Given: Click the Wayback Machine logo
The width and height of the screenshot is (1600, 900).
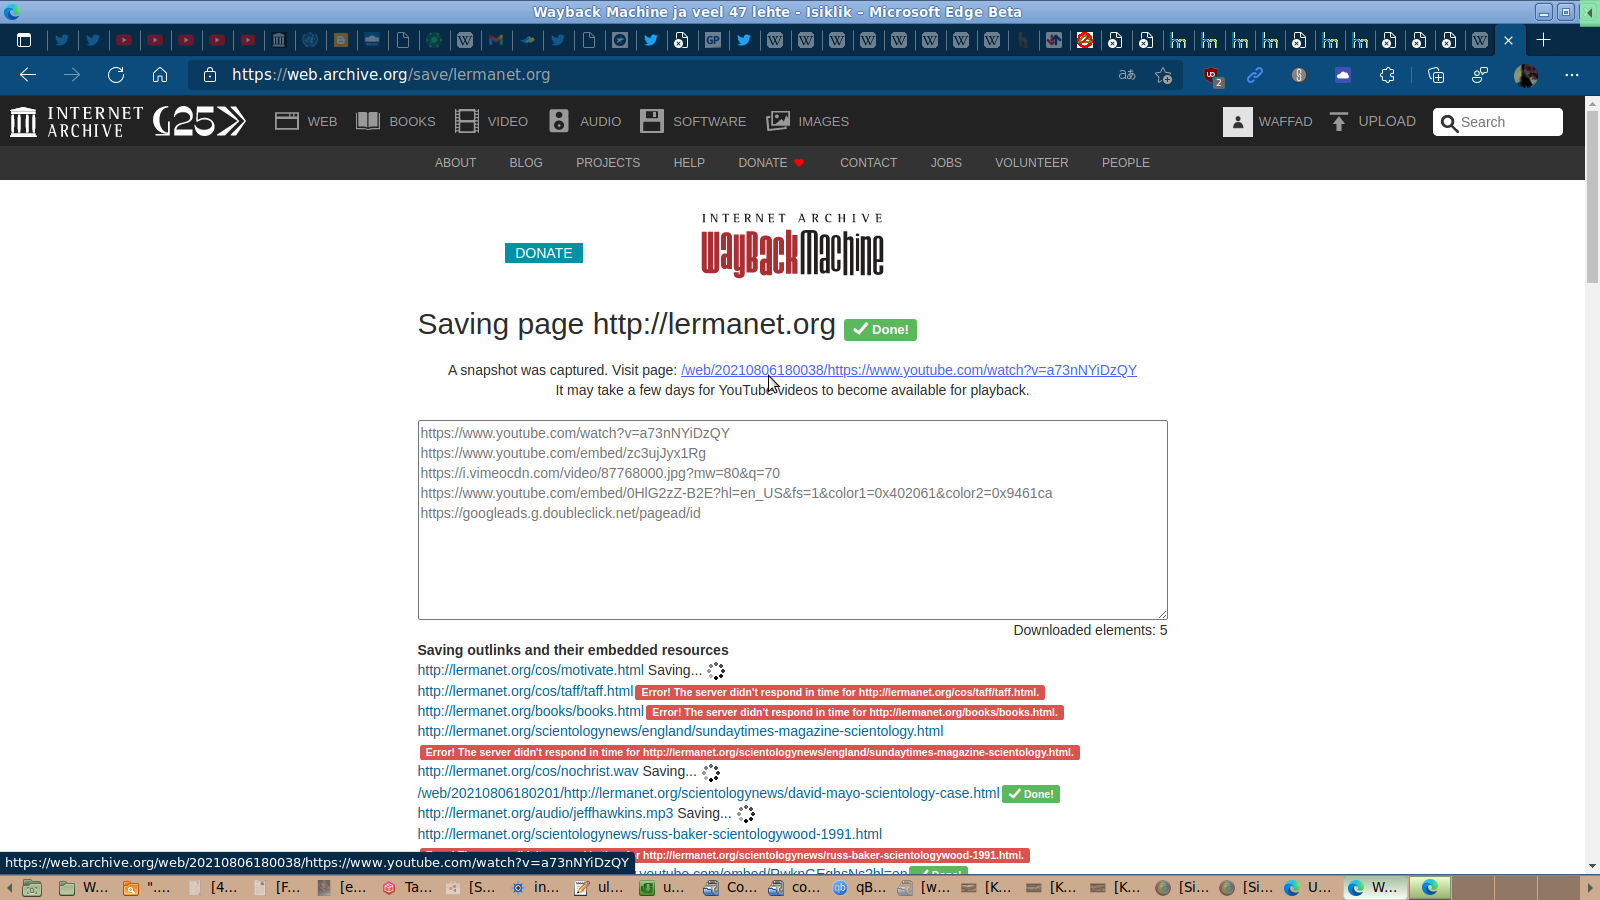Looking at the screenshot, I should [792, 245].
